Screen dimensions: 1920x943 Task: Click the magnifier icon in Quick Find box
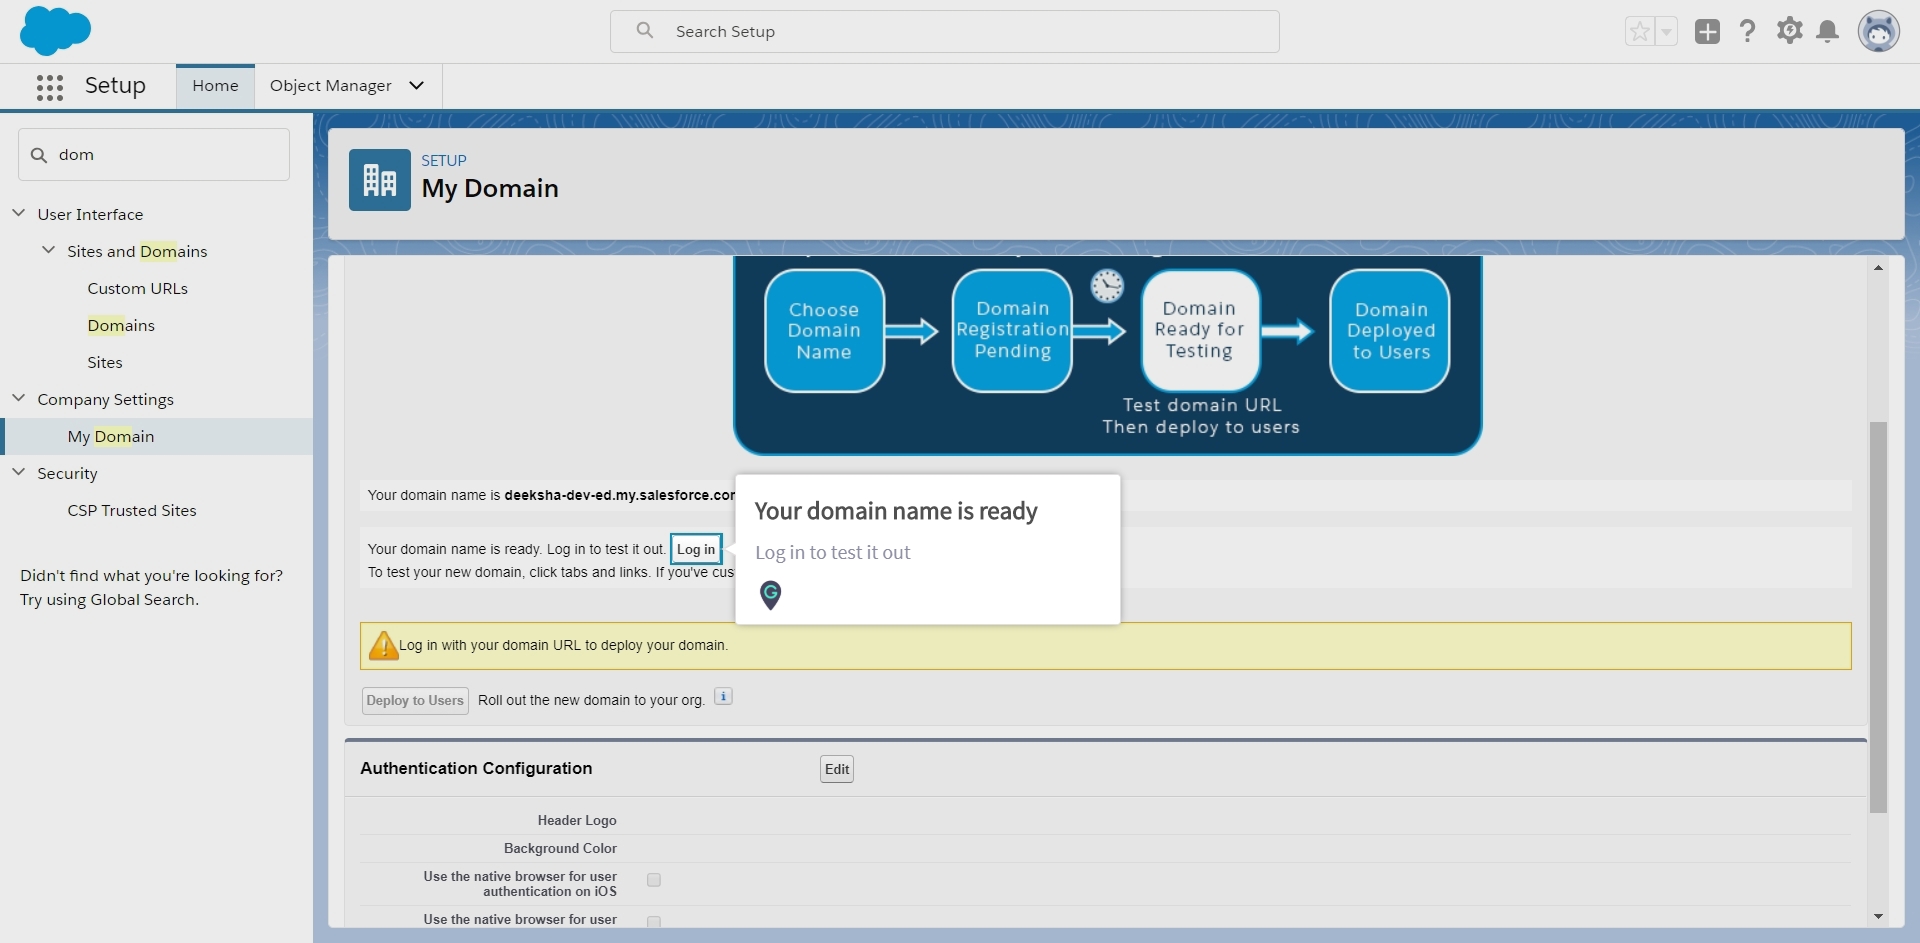coord(39,155)
